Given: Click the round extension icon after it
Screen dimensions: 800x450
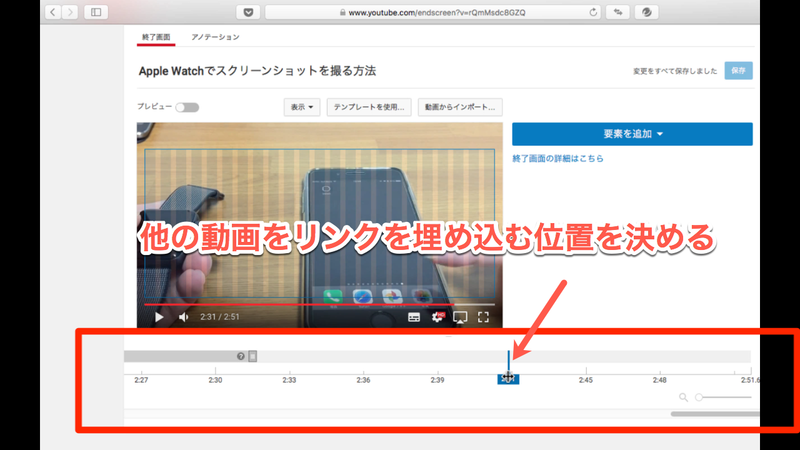Looking at the screenshot, I should click(x=646, y=12).
